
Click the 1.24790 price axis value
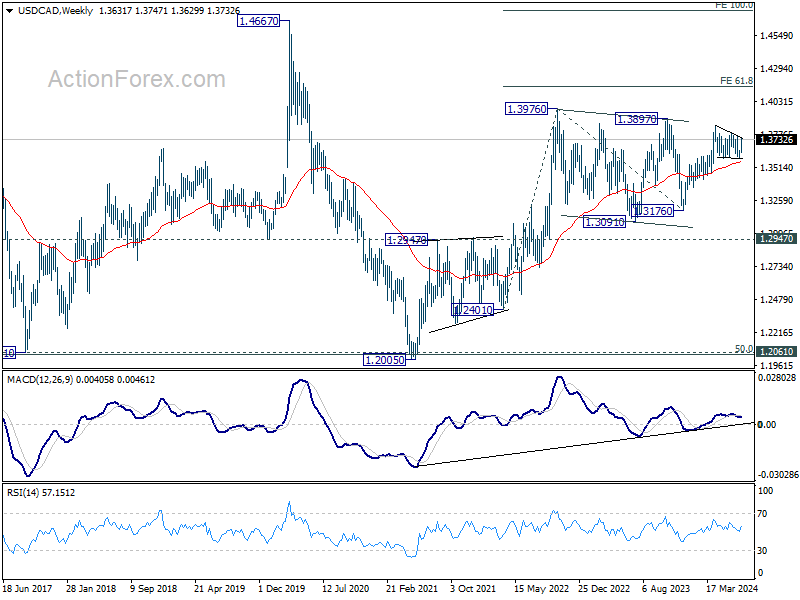777,299
